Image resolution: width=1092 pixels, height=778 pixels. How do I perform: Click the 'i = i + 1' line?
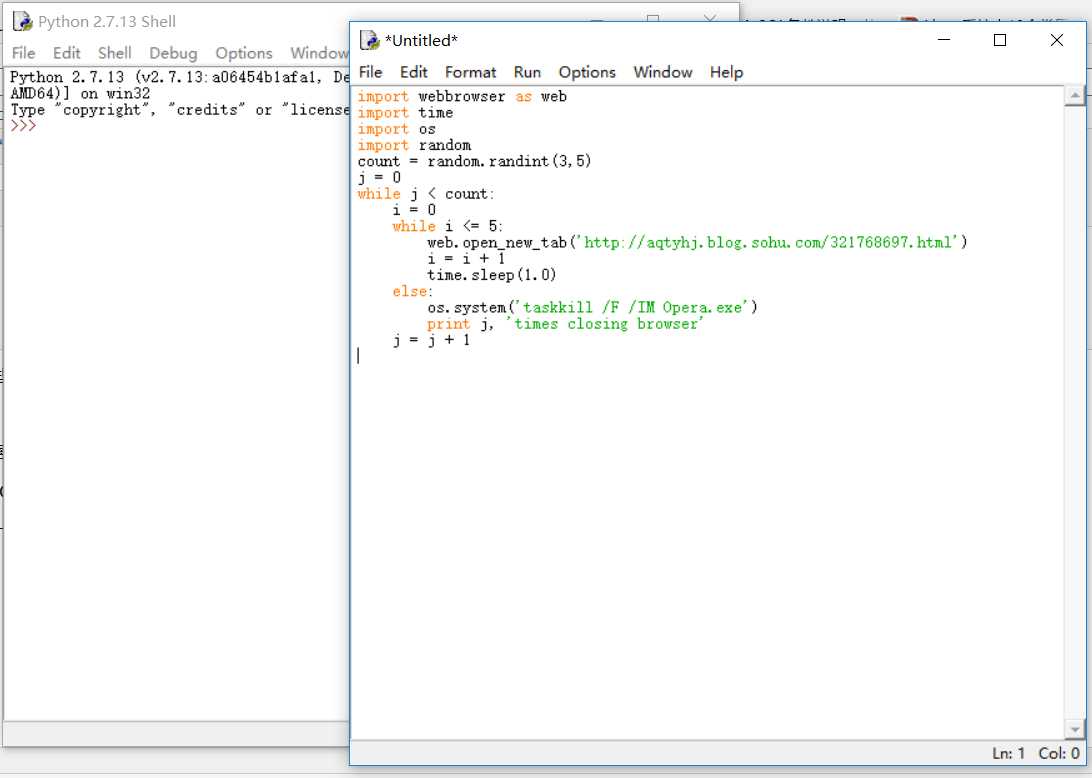(x=466, y=259)
